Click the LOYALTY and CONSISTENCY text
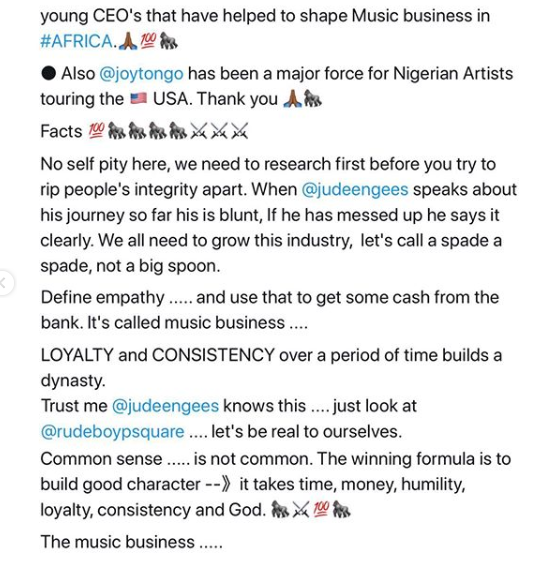536x565 pixels. click(158, 355)
